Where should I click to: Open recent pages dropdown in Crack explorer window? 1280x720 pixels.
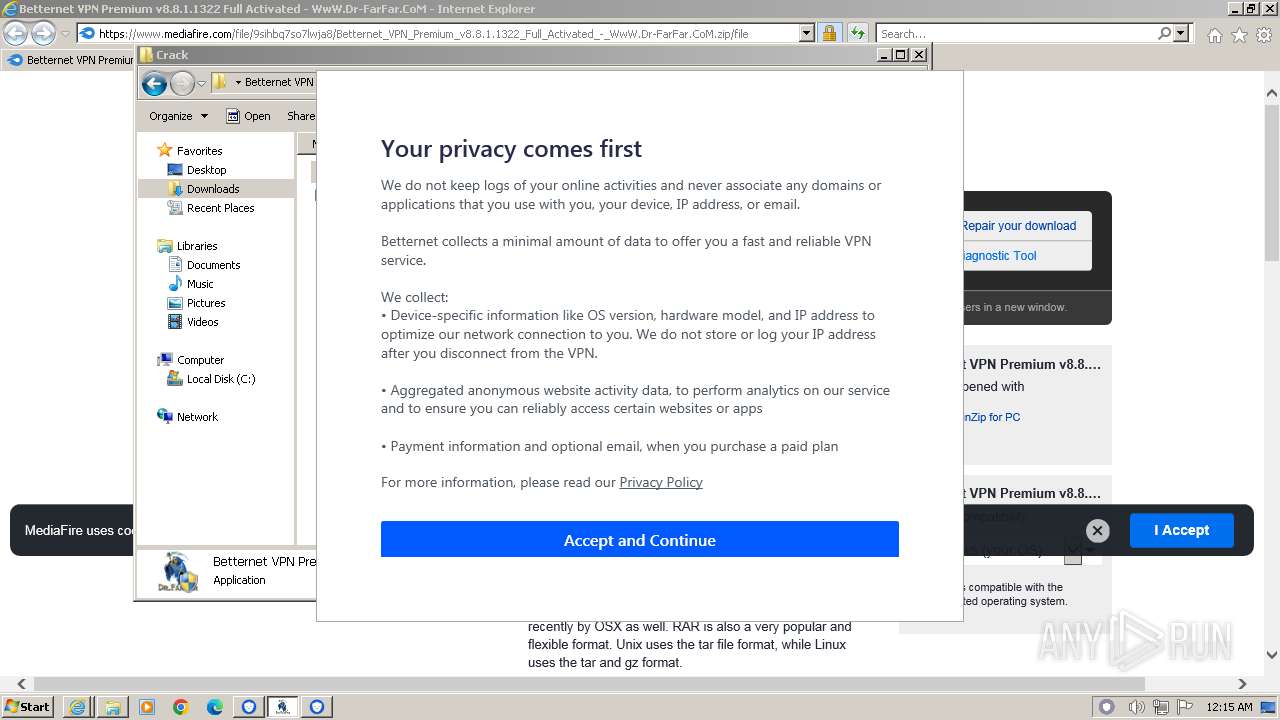click(x=201, y=83)
